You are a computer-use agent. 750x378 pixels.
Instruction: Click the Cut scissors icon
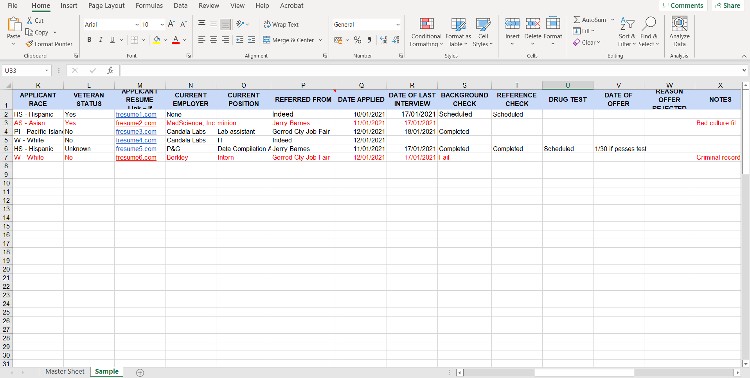(x=29, y=21)
